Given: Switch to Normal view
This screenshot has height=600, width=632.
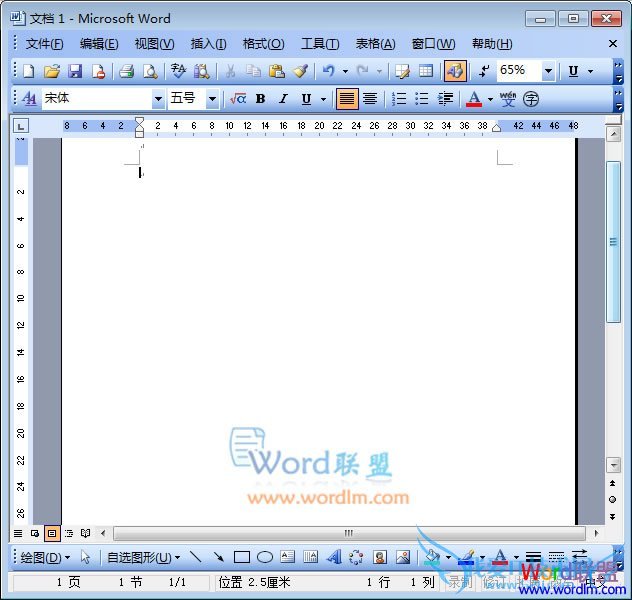Looking at the screenshot, I should pyautogui.click(x=18, y=534).
